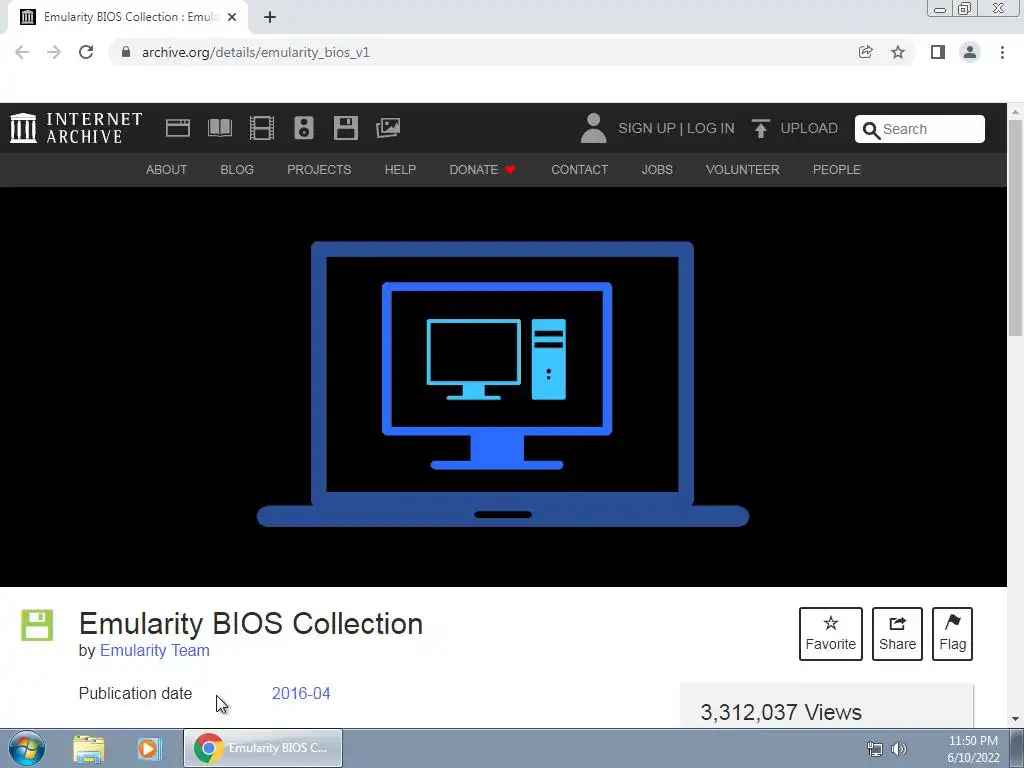Click the Show desktop button
Viewport: 1024px width, 768px height.
coord(1017,749)
